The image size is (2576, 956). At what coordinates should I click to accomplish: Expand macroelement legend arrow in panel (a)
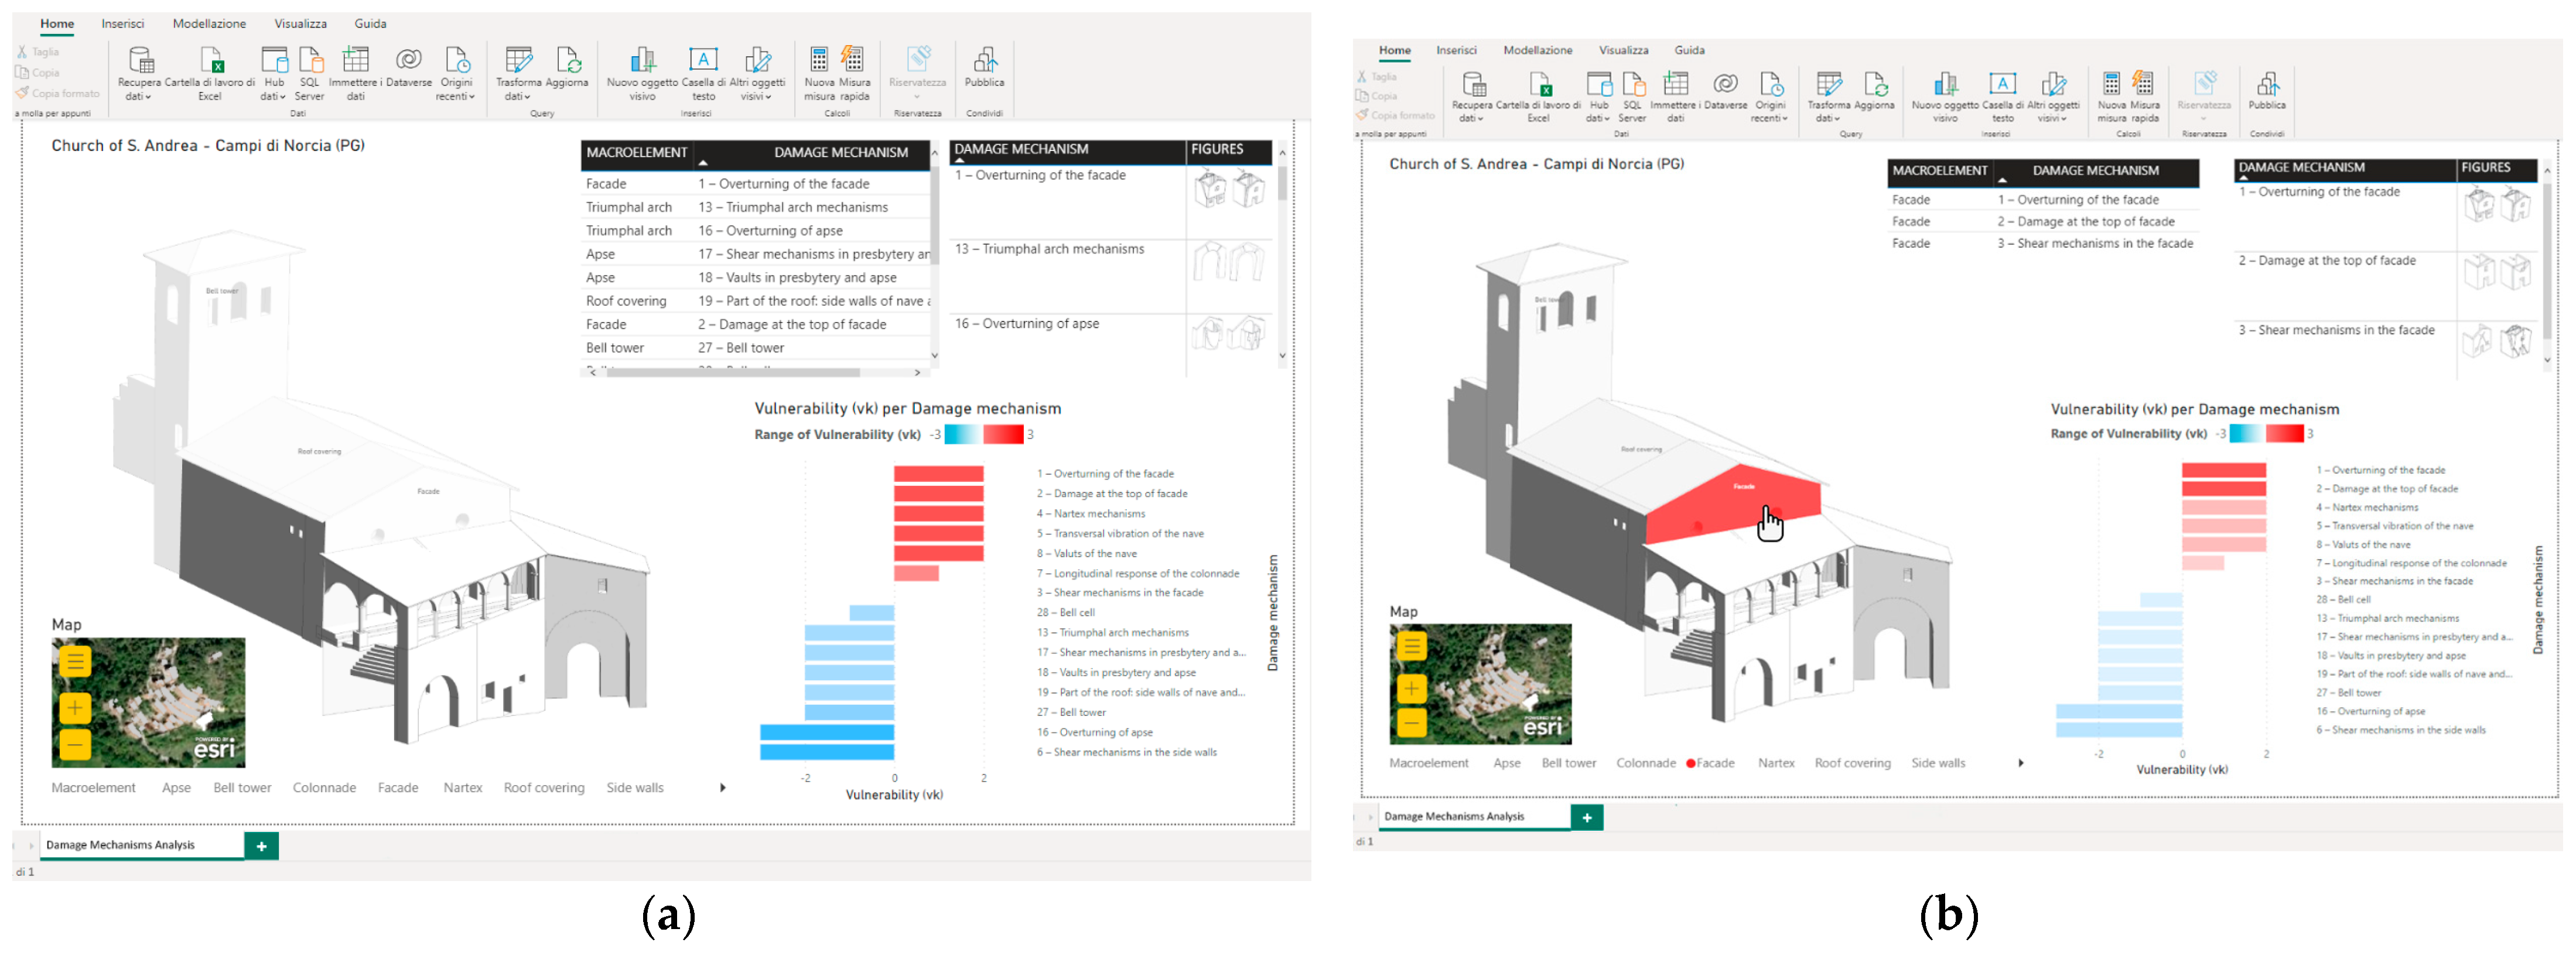[722, 788]
